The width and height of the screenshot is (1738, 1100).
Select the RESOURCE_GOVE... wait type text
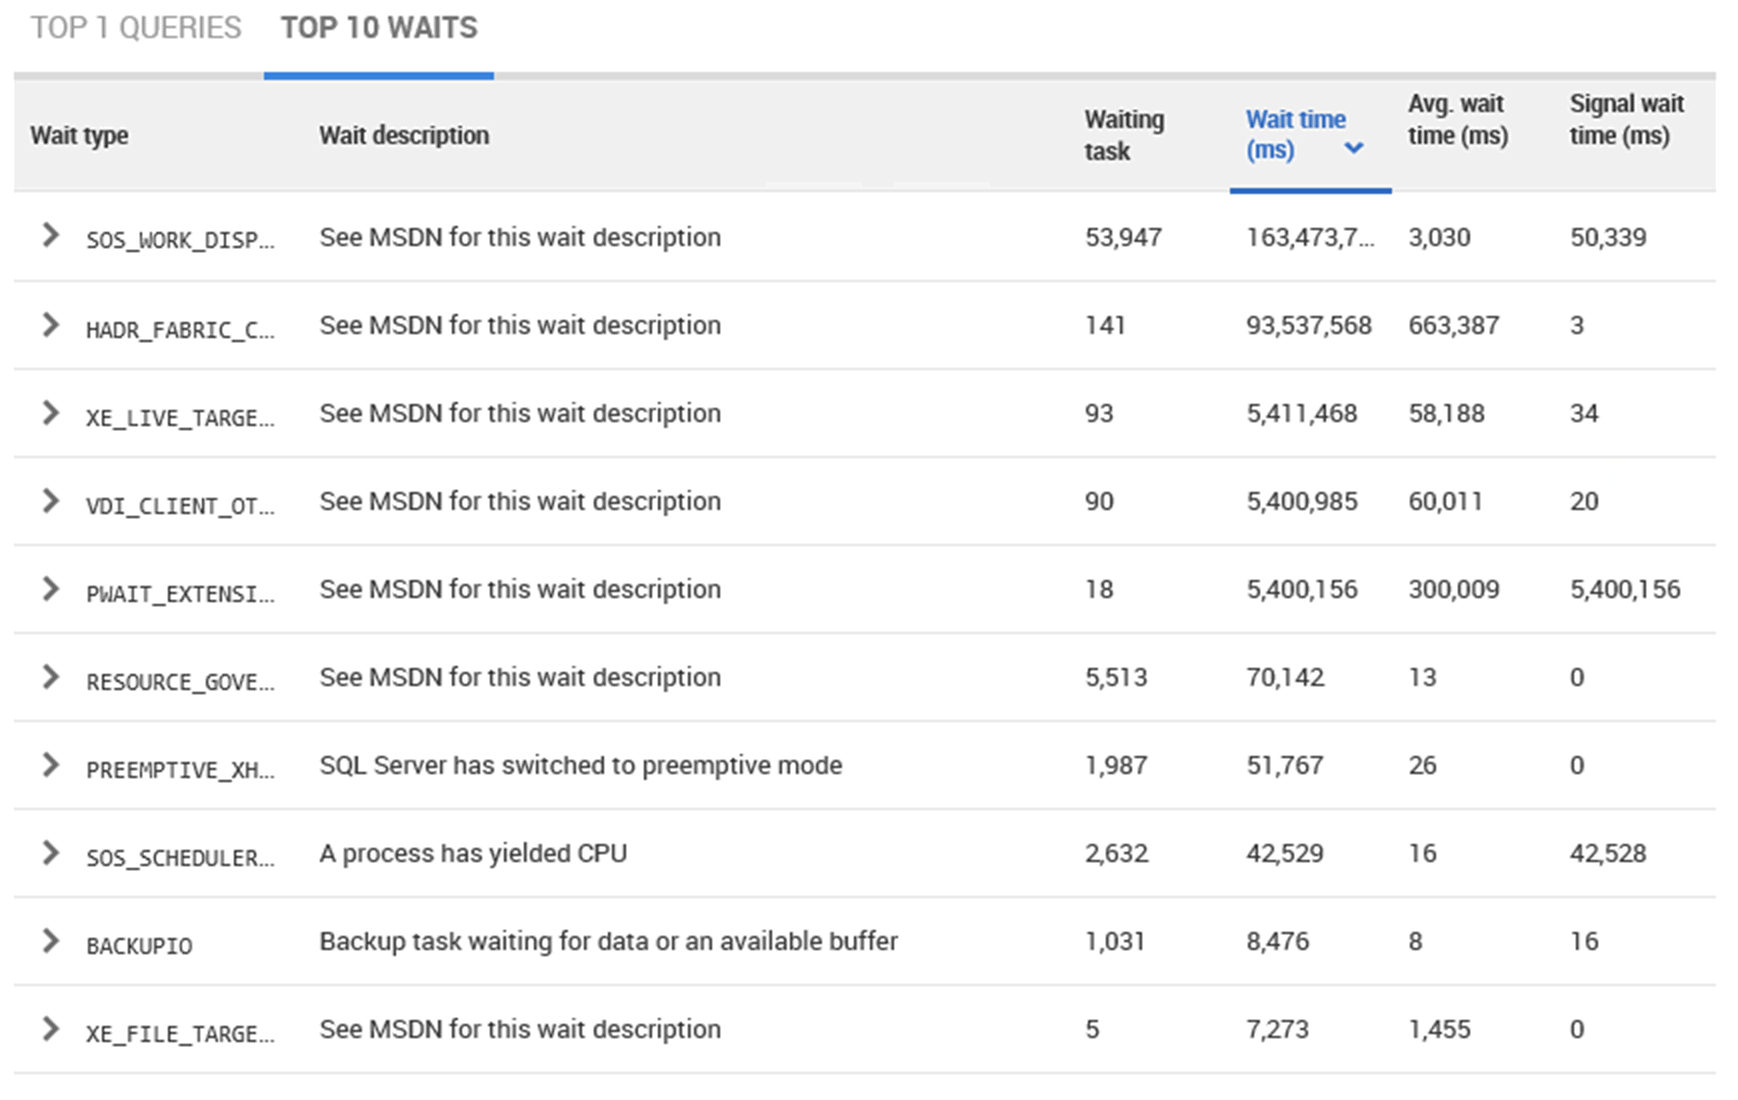click(x=180, y=681)
